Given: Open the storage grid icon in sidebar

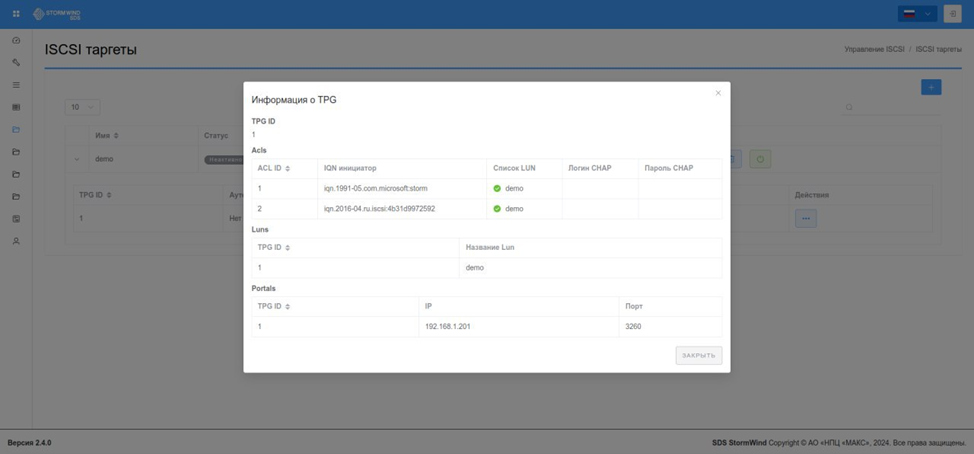Looking at the screenshot, I should 16,107.
